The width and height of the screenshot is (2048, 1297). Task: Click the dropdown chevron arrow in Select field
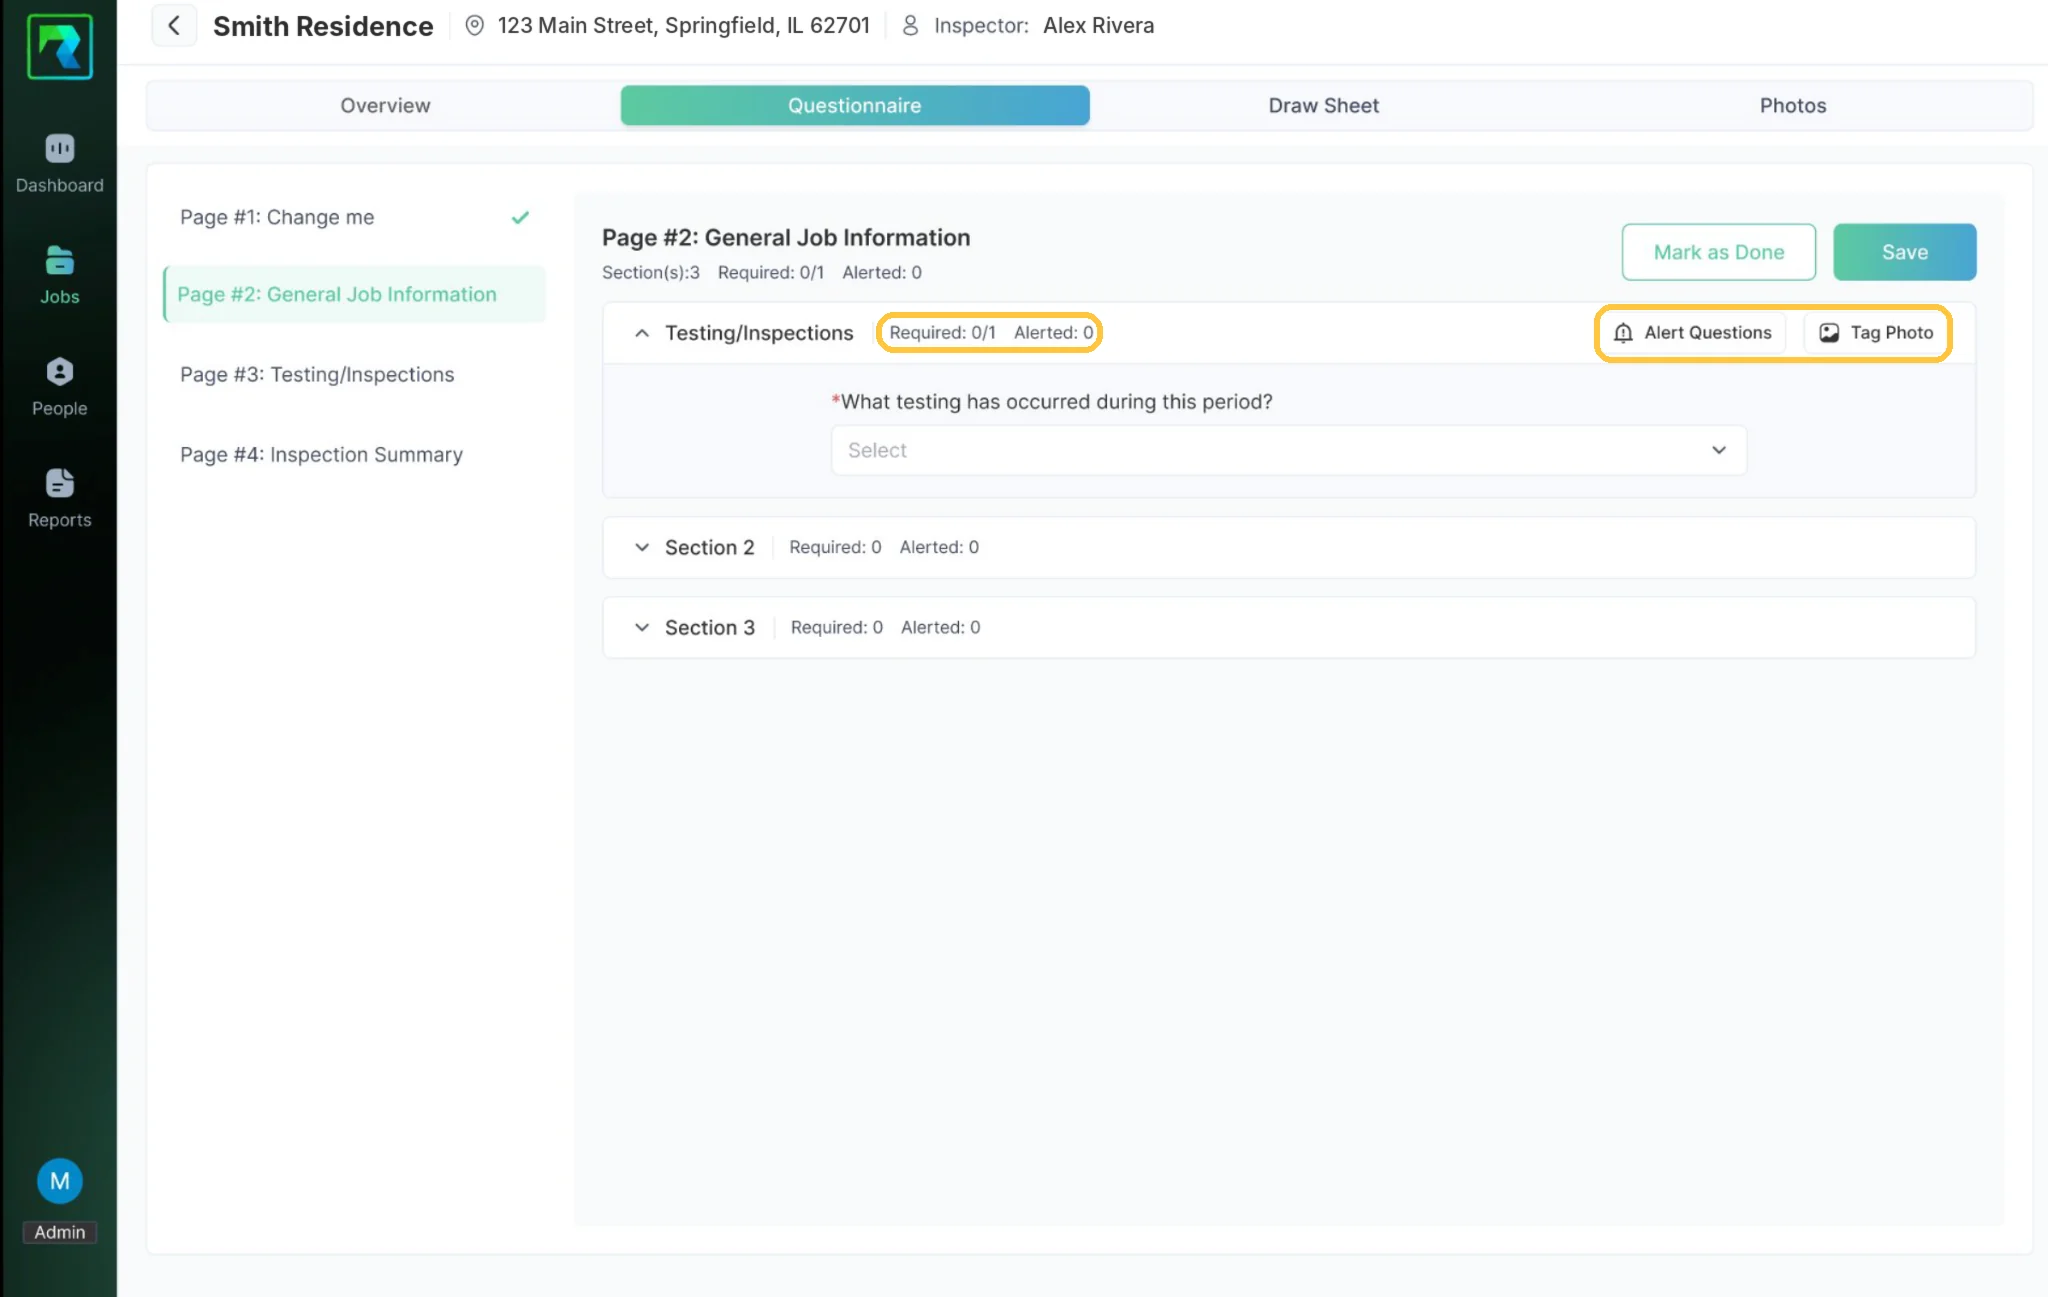(1719, 450)
